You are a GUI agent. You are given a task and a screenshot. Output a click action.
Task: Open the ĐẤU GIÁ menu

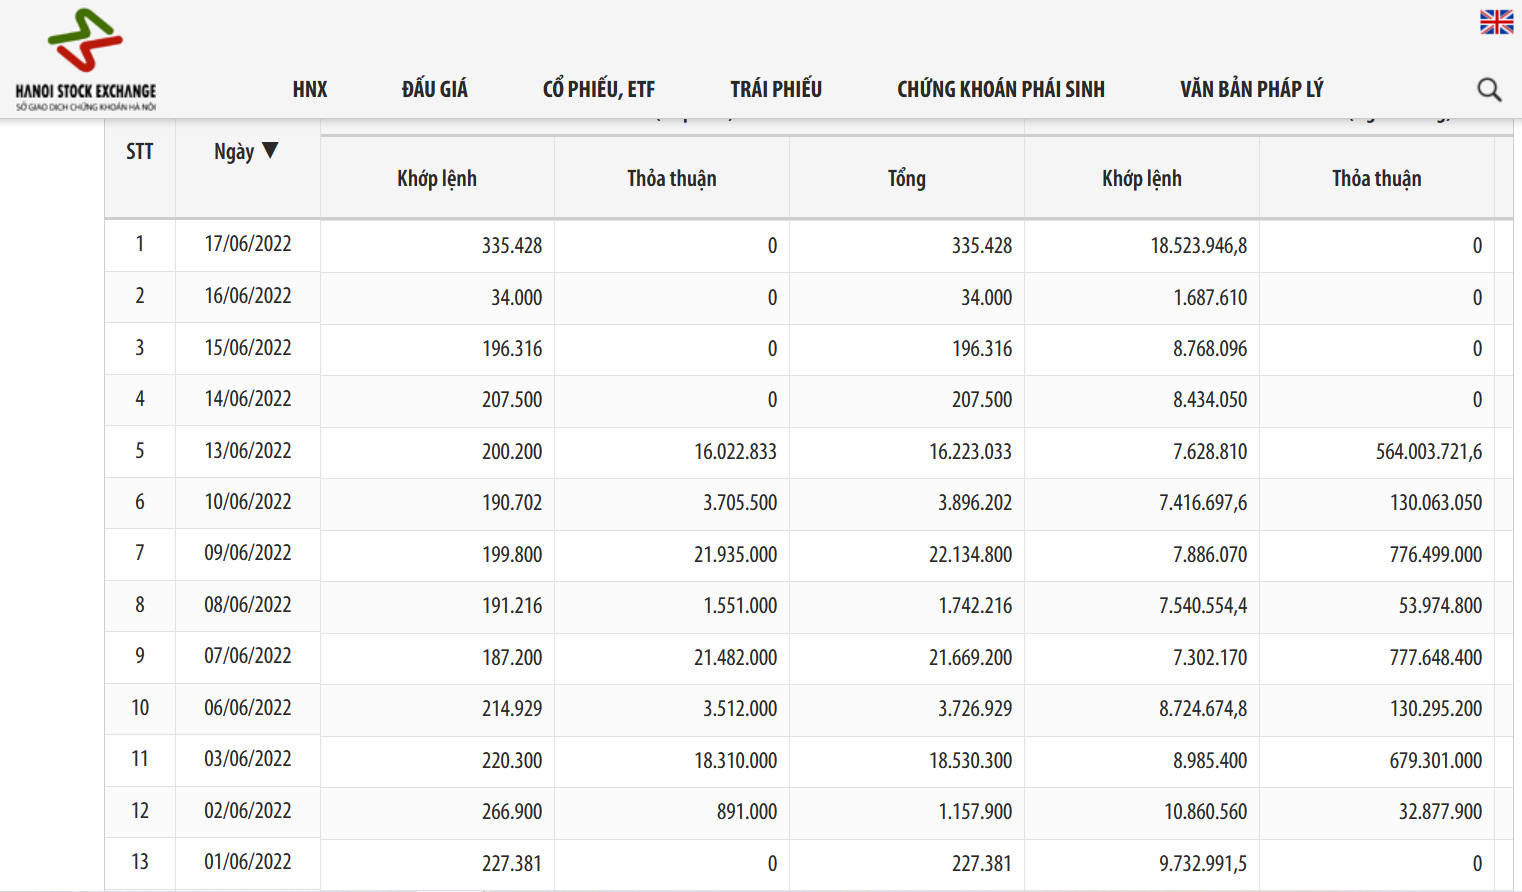coord(434,90)
